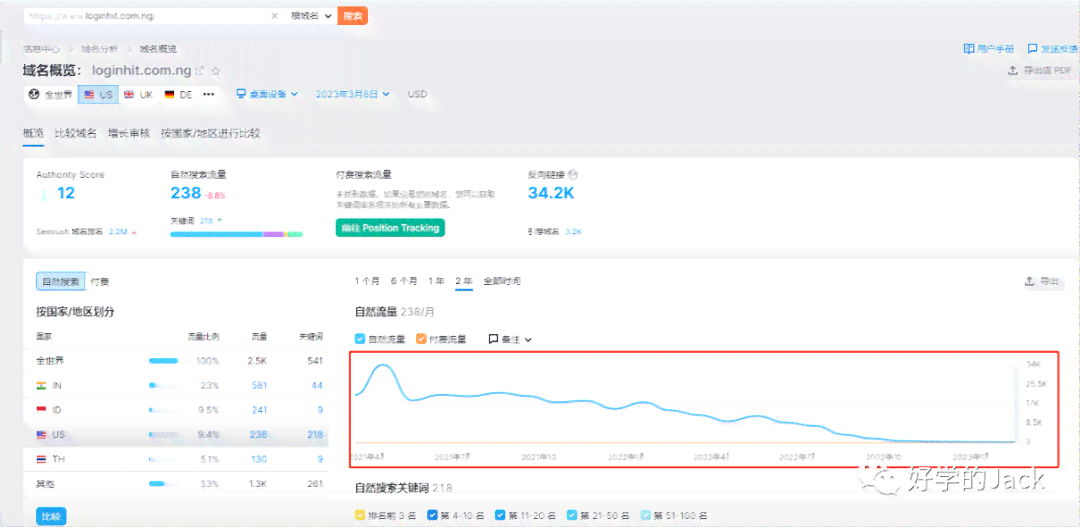Viewport: 1080px width, 527px height.
Task: Toggle organic traffic (自然流量) checkbox
Action: [360, 339]
